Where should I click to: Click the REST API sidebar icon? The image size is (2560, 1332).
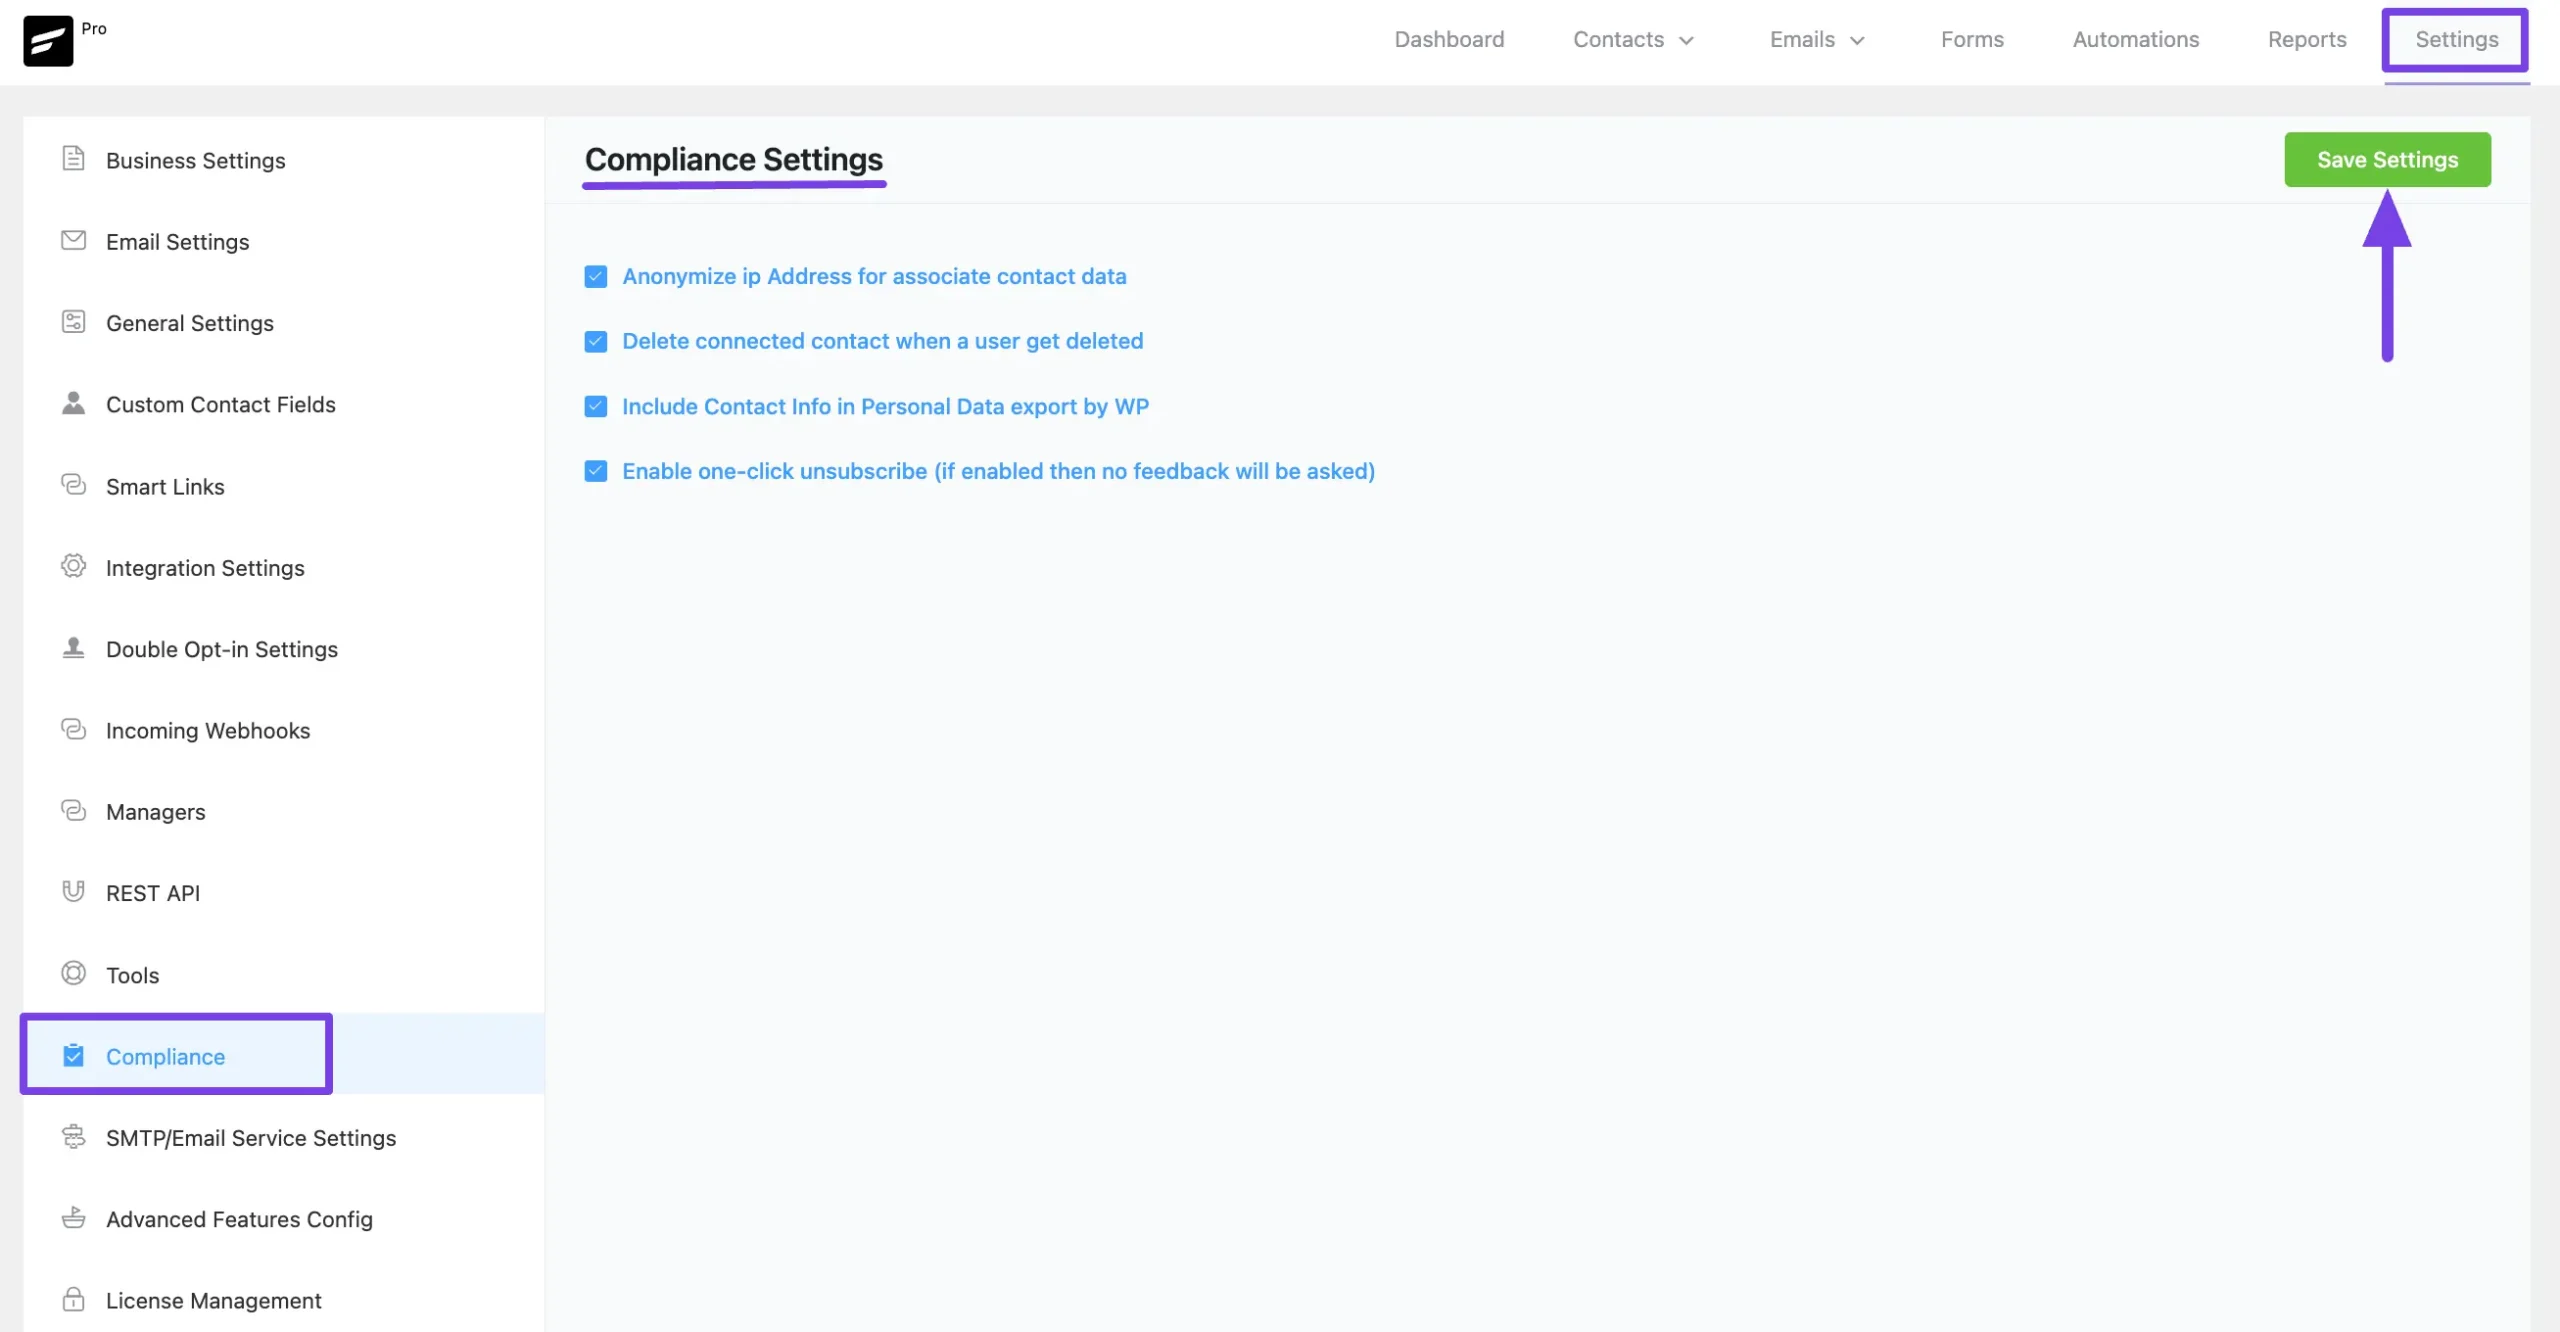[x=73, y=892]
